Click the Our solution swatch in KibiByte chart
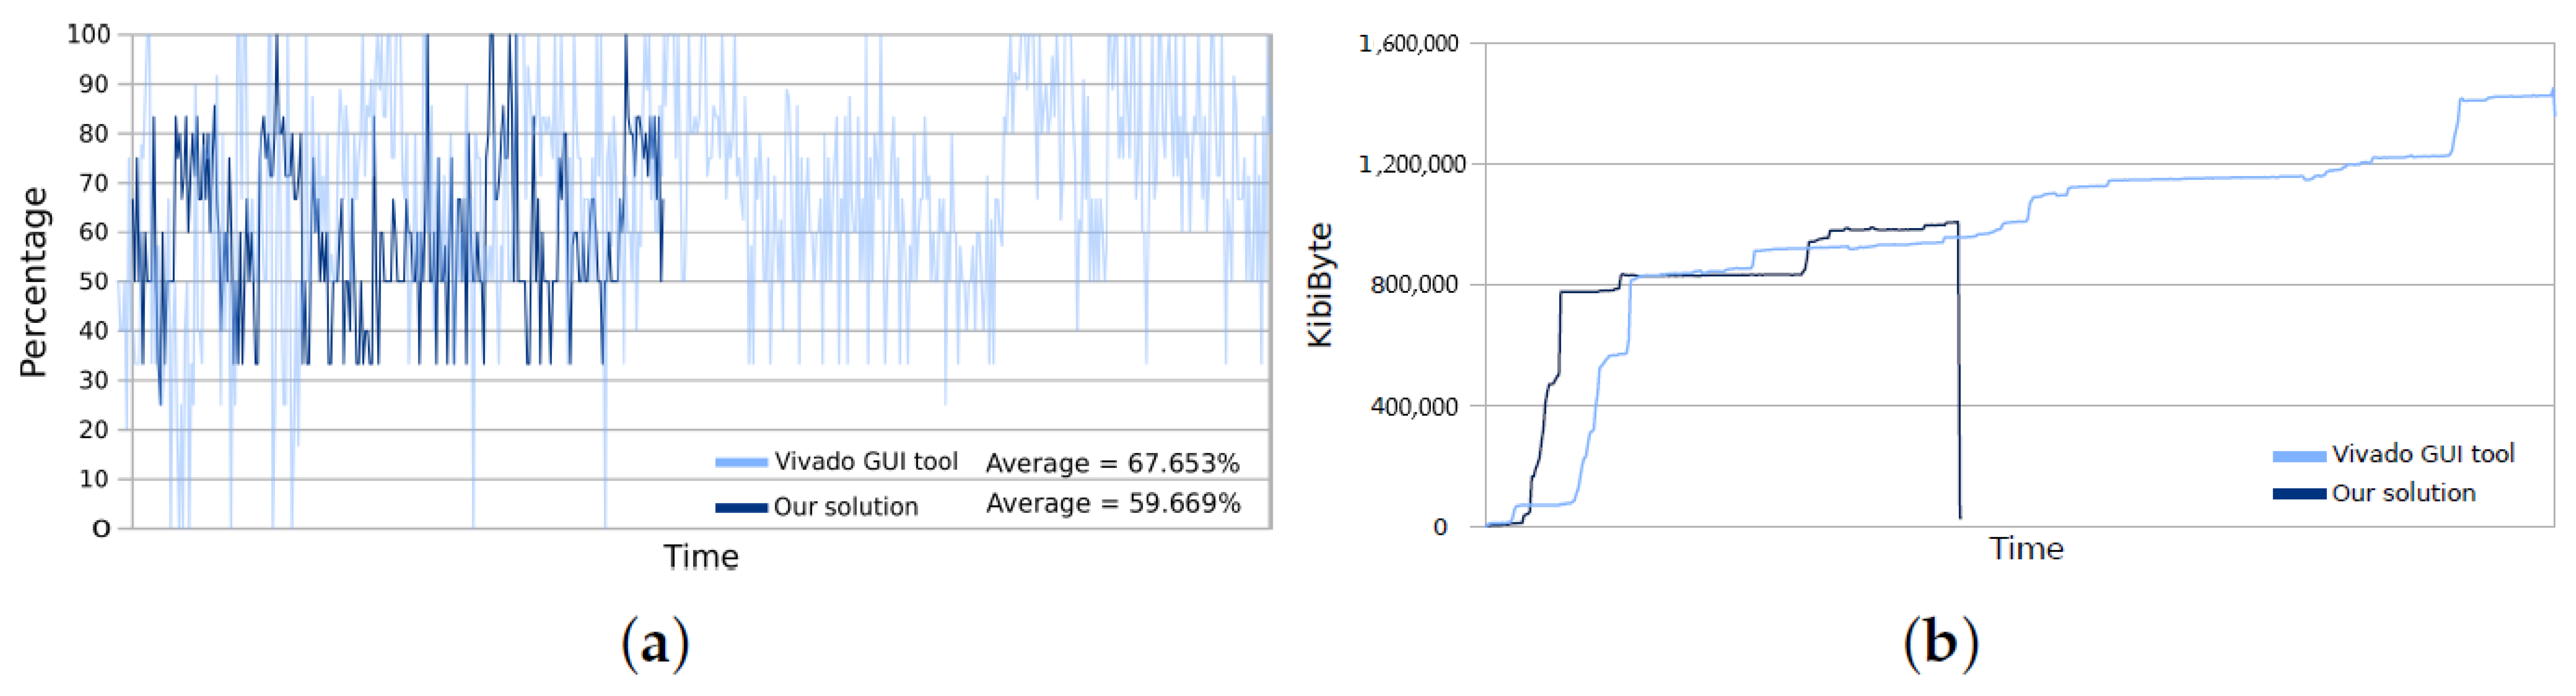The image size is (2576, 696). click(x=2299, y=494)
